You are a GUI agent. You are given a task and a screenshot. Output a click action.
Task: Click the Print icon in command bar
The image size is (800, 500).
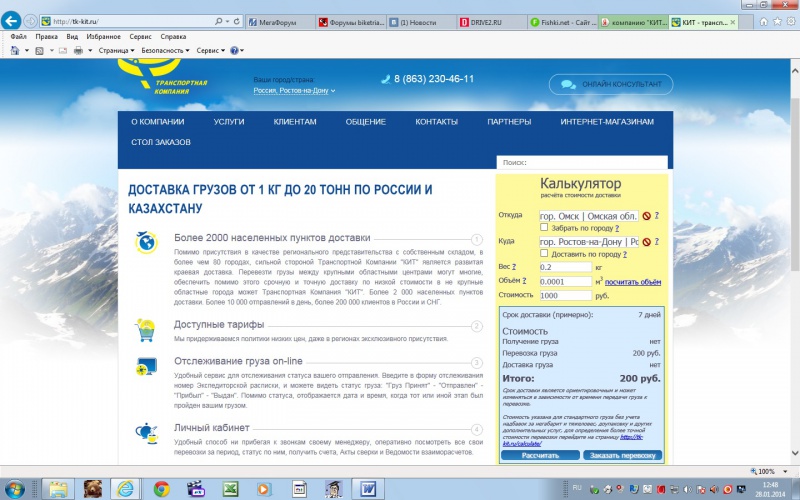pyautogui.click(x=78, y=51)
